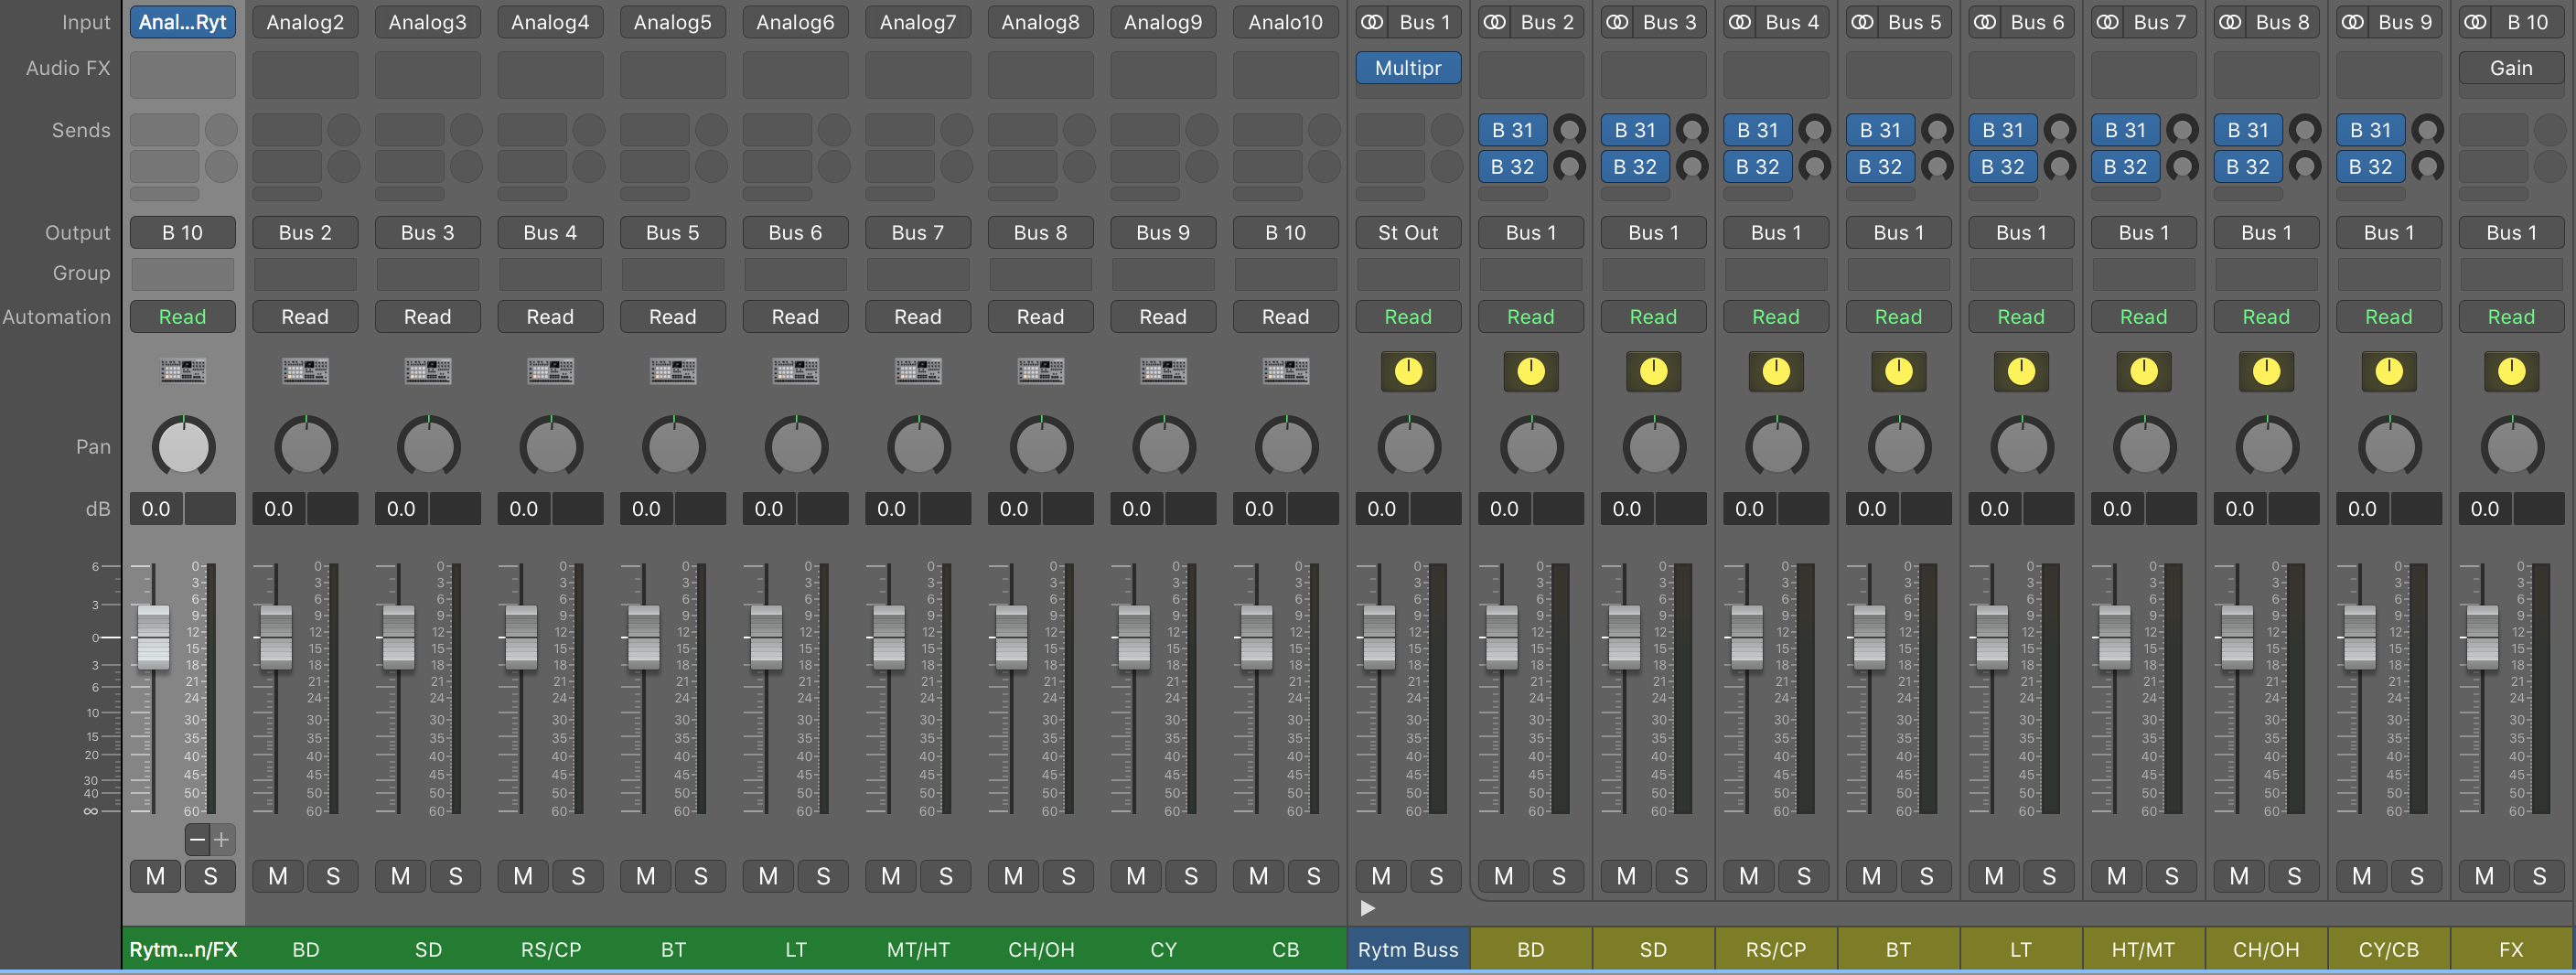Solo the Rytm Buss channel
The image size is (2576, 975).
1435,876
